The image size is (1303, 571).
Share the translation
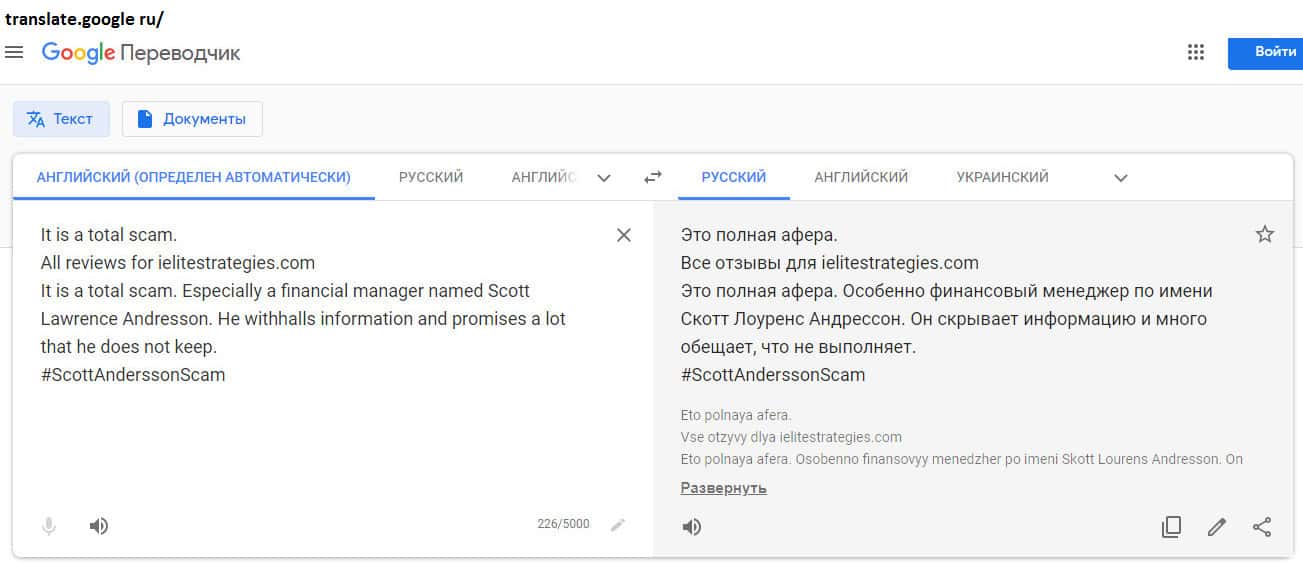(x=1262, y=527)
